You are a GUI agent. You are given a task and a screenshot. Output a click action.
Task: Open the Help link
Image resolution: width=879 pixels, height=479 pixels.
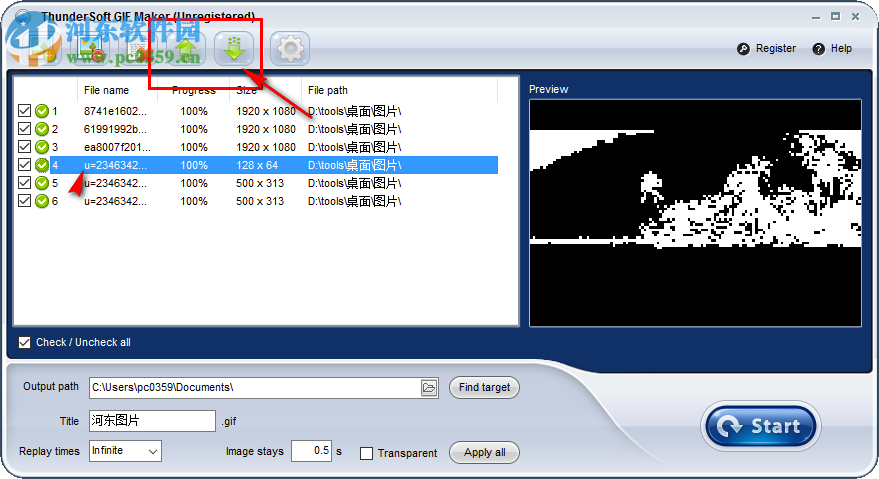841,49
